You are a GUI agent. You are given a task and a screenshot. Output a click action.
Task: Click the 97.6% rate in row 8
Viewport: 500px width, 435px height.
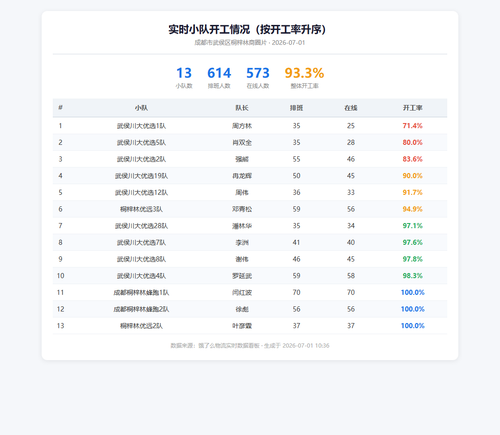point(413,242)
